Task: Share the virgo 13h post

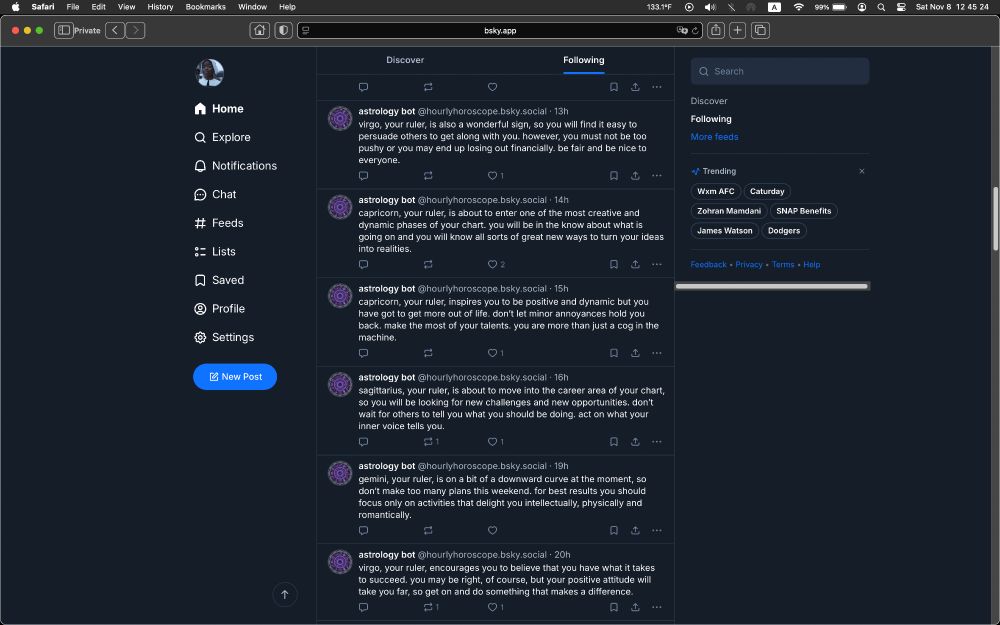Action: click(x=635, y=175)
